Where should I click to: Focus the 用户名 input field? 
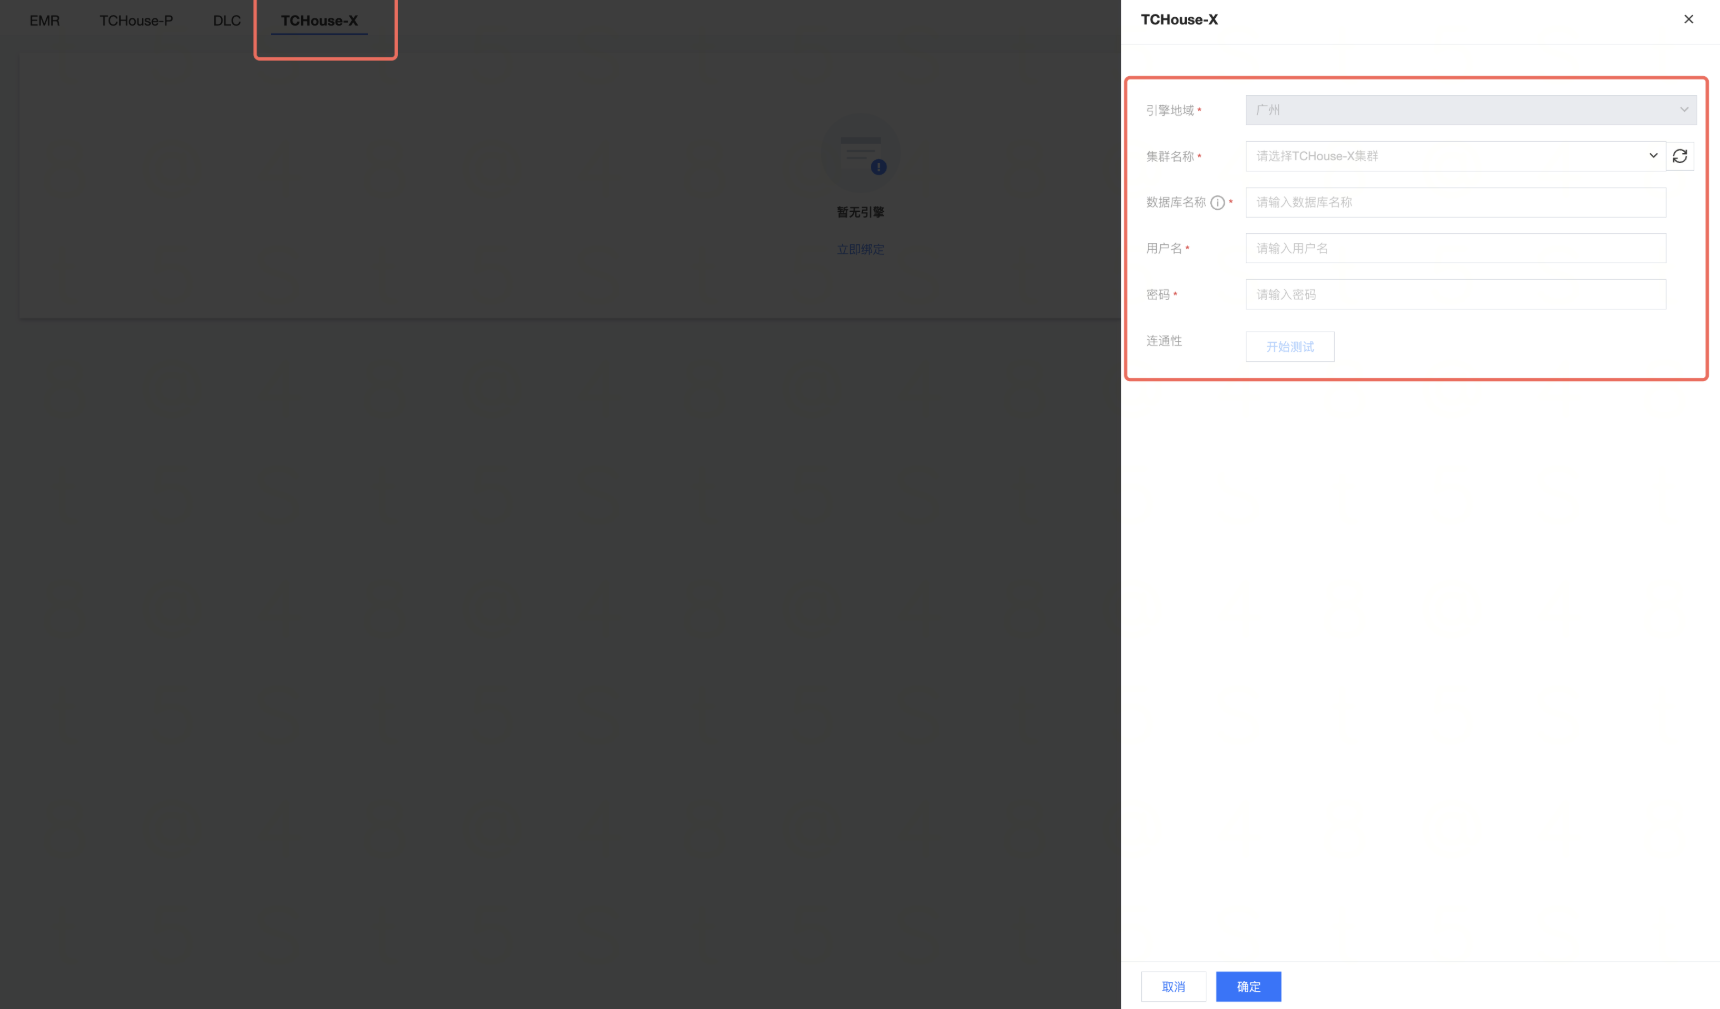(1455, 248)
